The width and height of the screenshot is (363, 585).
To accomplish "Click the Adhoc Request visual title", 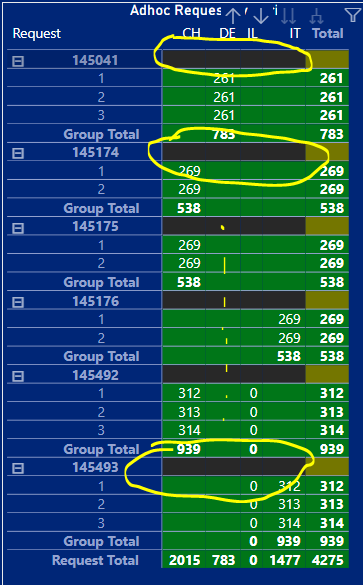I will (176, 11).
